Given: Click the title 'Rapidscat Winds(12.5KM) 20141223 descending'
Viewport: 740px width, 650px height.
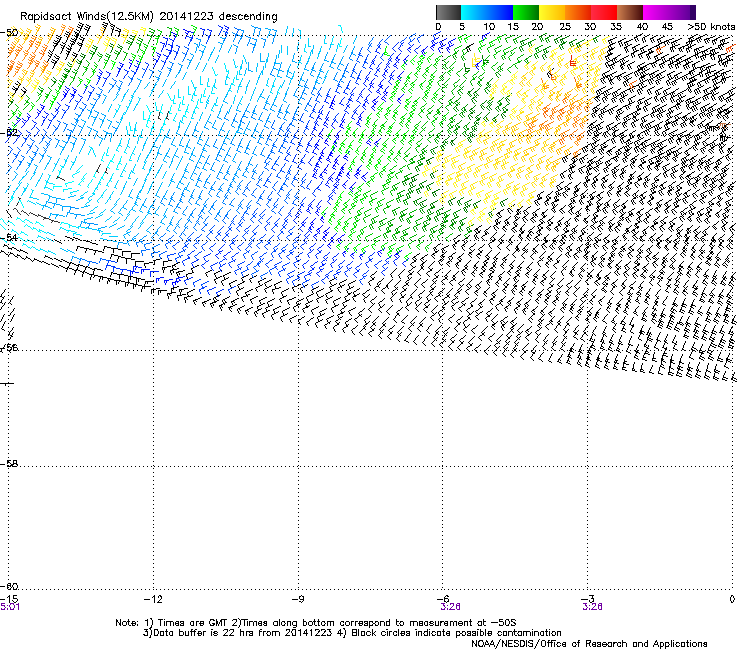Looking at the screenshot, I should (149, 17).
